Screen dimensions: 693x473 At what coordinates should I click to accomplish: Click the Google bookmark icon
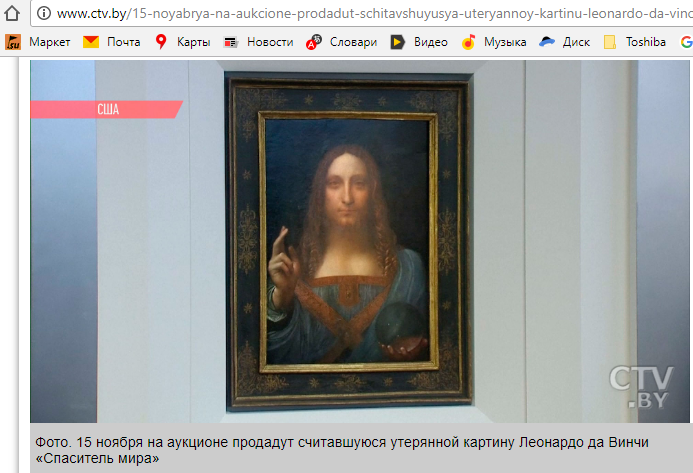click(x=686, y=42)
